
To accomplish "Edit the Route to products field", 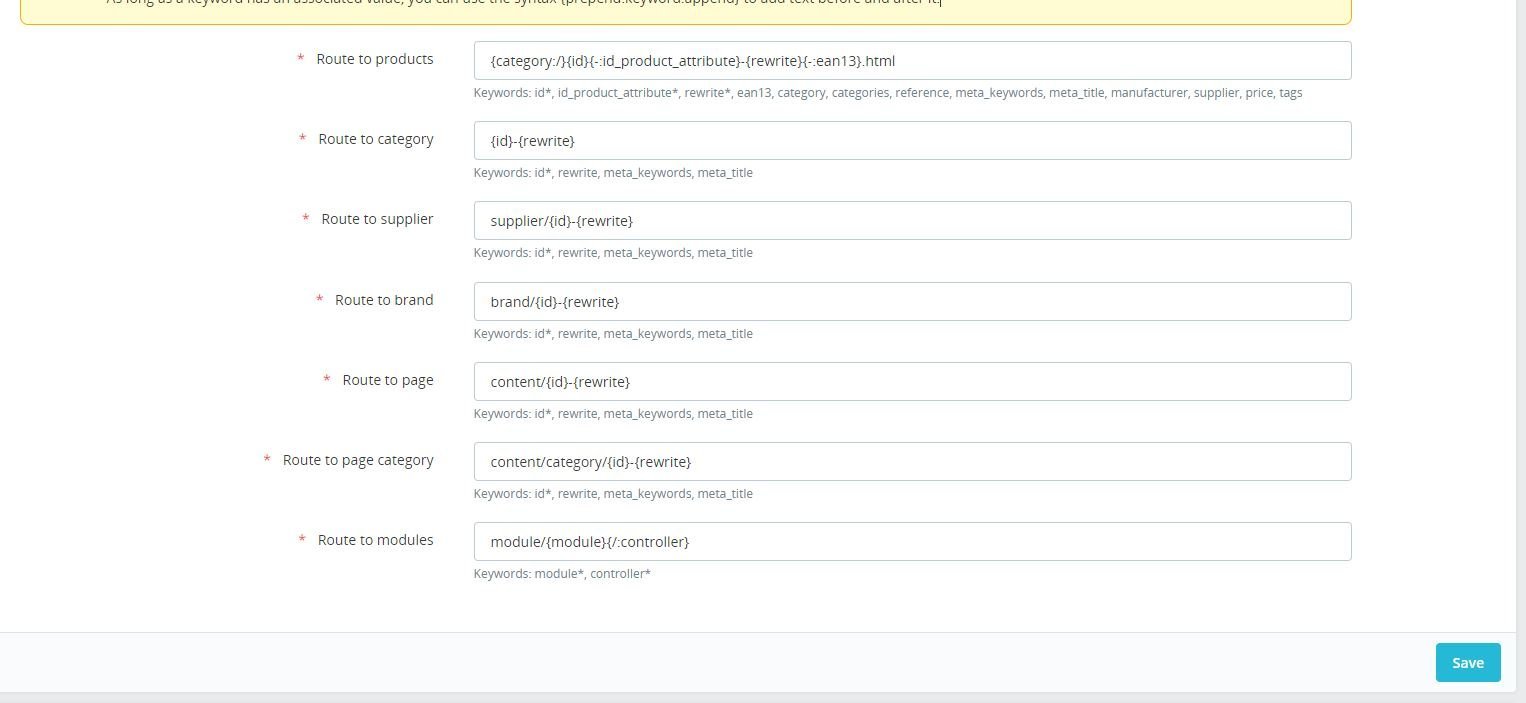I will [x=912, y=60].
